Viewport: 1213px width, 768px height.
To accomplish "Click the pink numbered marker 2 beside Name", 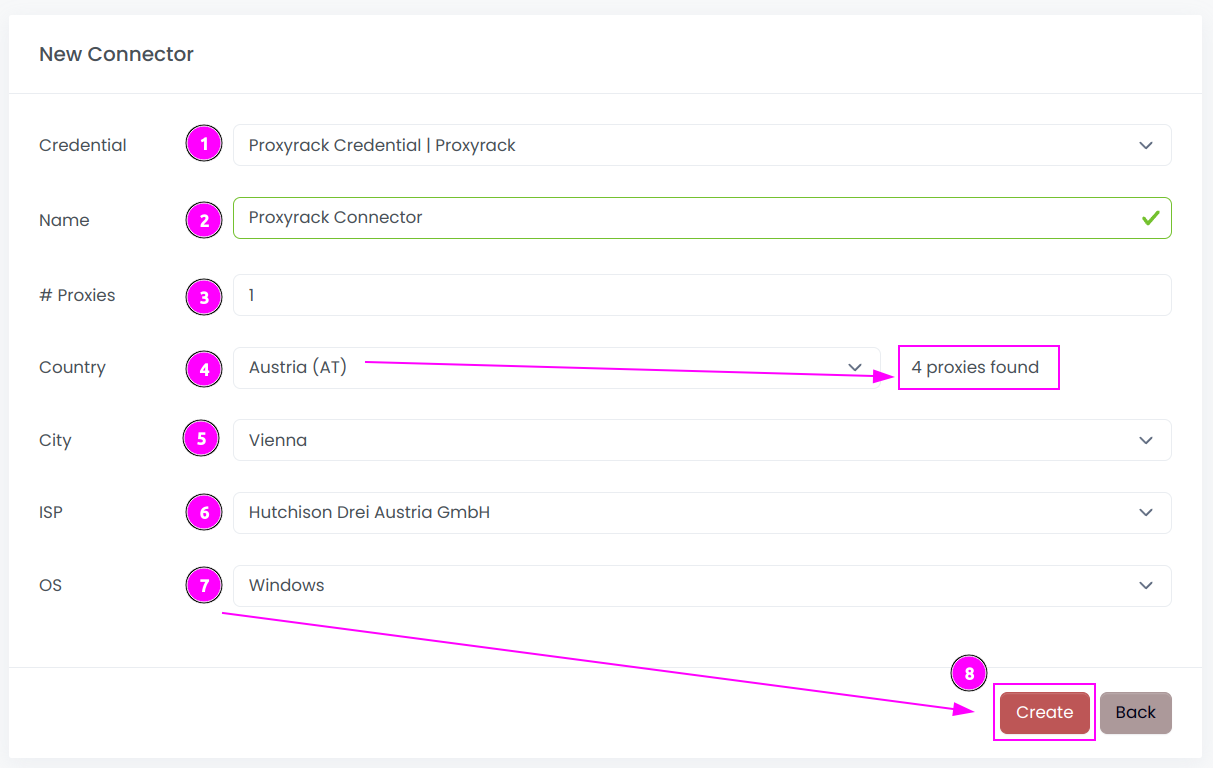I will pos(204,220).
